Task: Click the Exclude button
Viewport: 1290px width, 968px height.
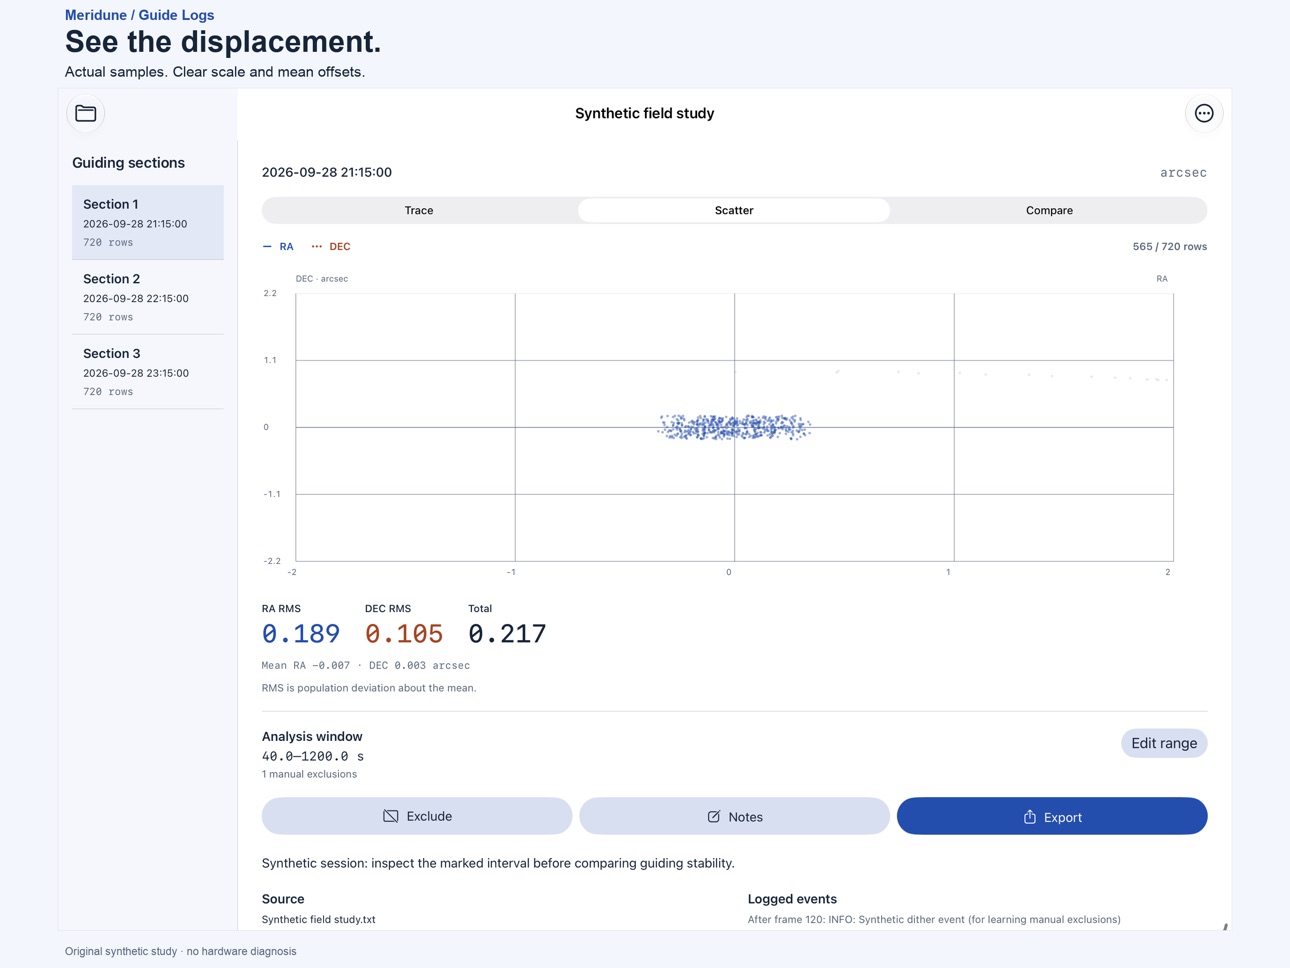Action: click(x=417, y=816)
